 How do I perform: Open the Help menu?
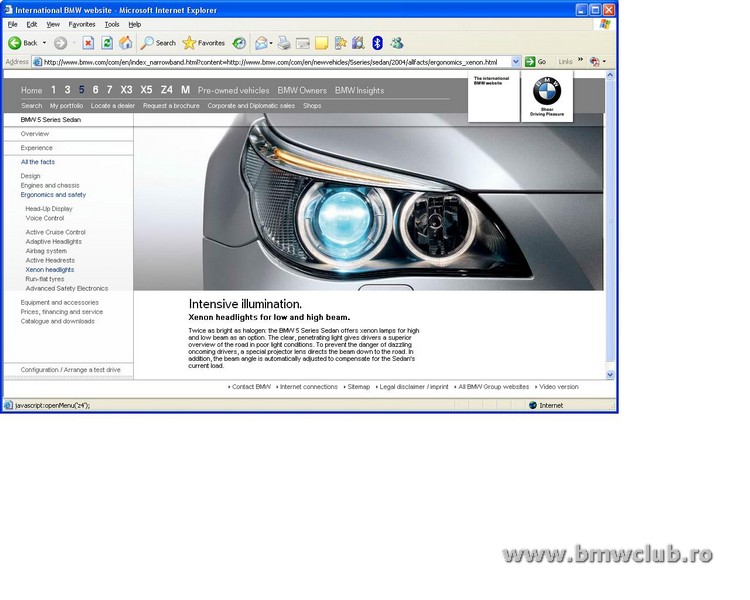[134, 24]
